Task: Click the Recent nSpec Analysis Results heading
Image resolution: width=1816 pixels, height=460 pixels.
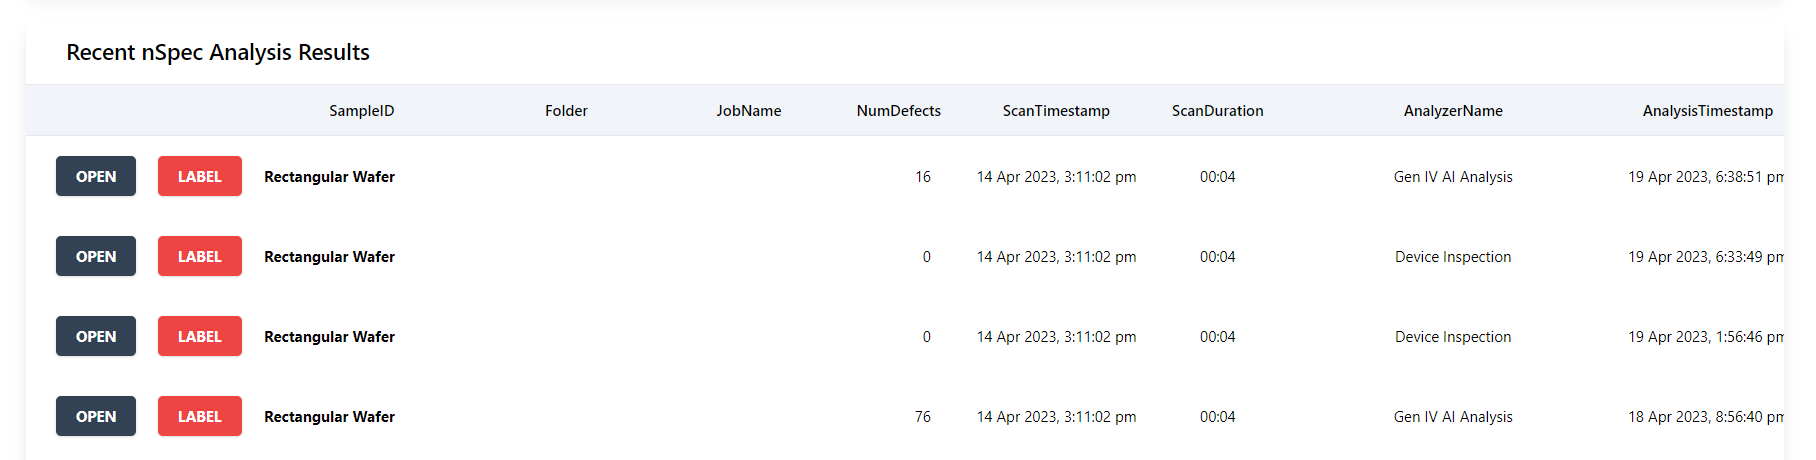Action: click(218, 52)
